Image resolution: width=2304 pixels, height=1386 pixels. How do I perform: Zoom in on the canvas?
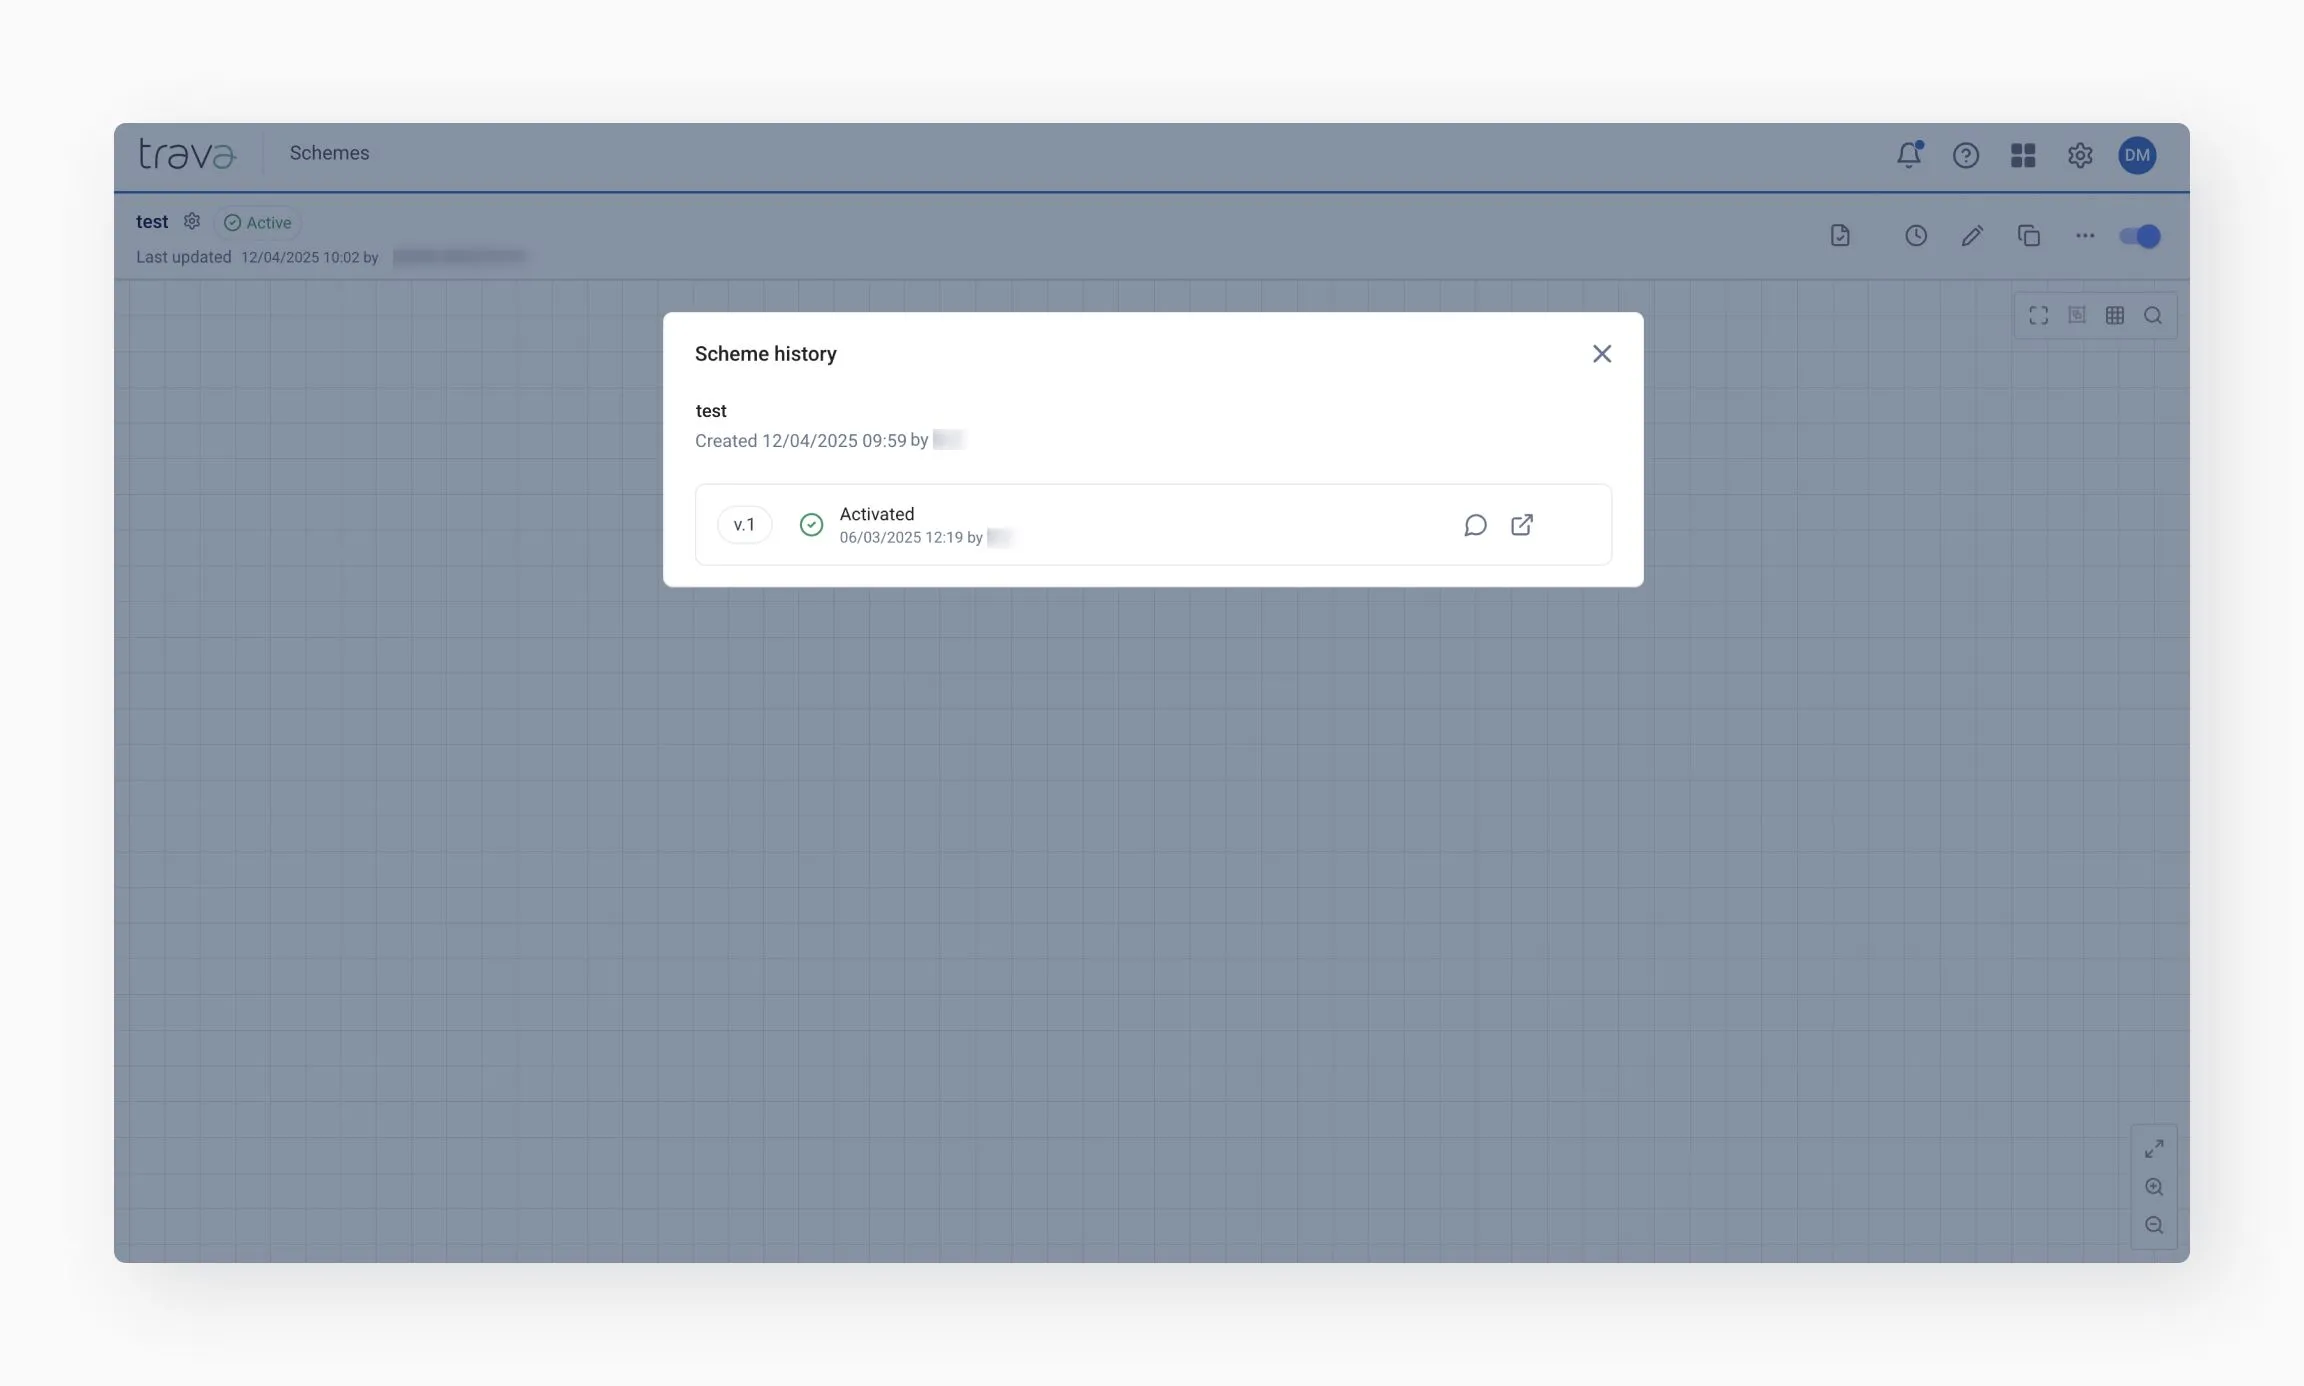pyautogui.click(x=2154, y=1187)
